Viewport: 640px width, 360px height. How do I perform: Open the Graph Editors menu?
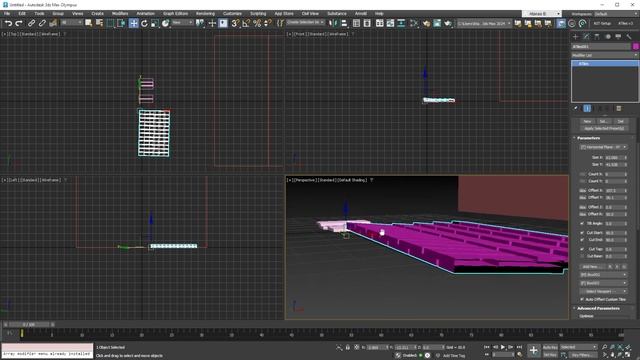(x=176, y=13)
